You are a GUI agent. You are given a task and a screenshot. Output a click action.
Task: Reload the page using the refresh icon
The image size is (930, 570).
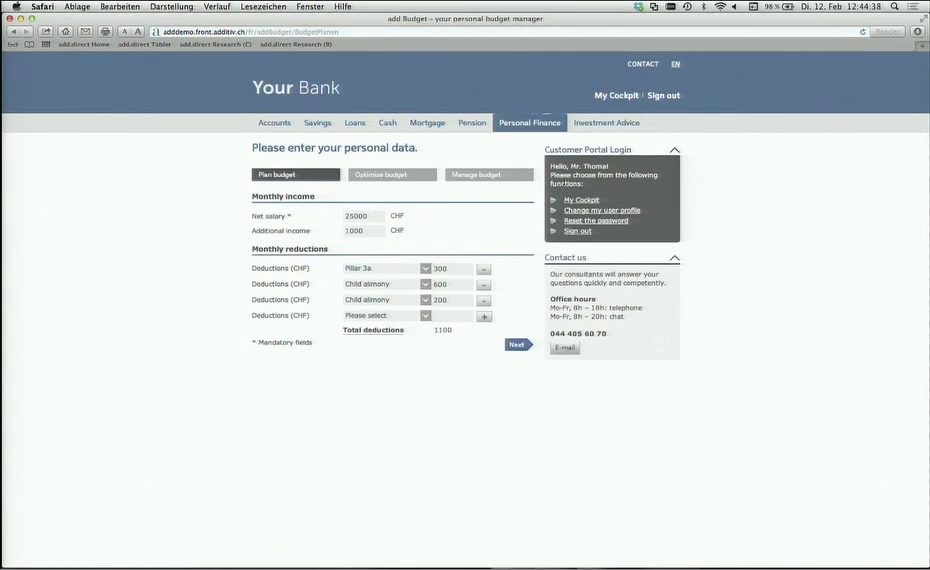(863, 32)
